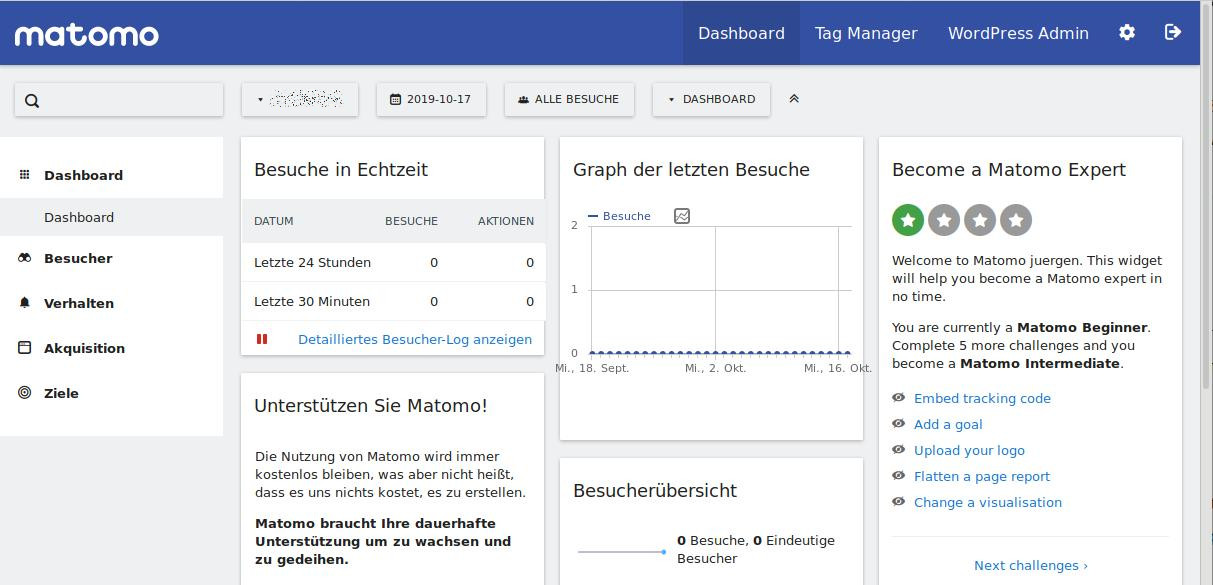Click the BESUCHE column header
The image size is (1213, 585).
coord(411,221)
